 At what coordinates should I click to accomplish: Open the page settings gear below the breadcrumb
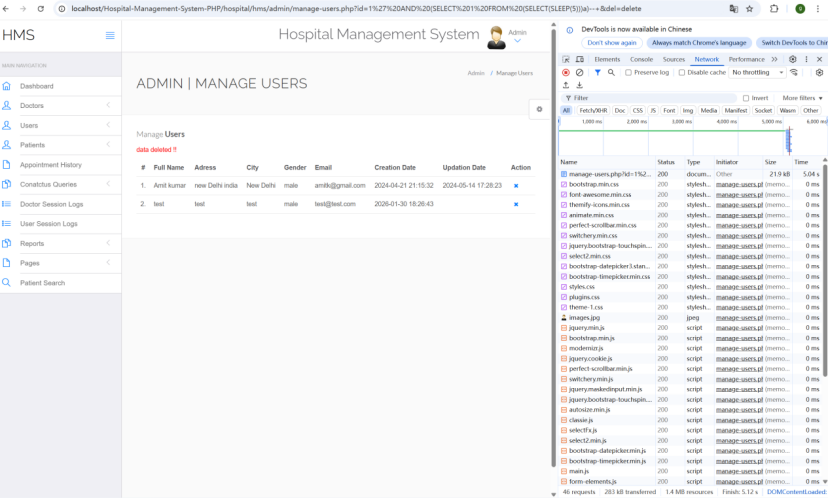(x=539, y=109)
